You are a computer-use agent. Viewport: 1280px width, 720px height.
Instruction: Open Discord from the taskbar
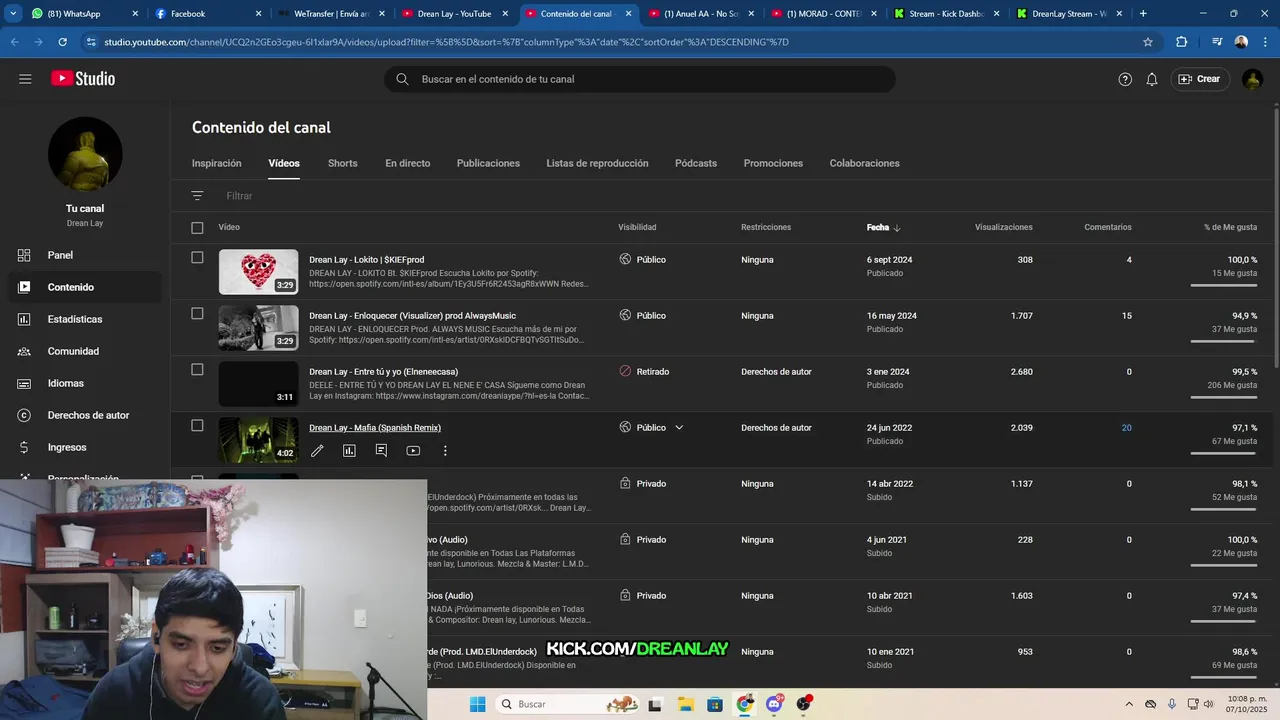pyautogui.click(x=774, y=704)
